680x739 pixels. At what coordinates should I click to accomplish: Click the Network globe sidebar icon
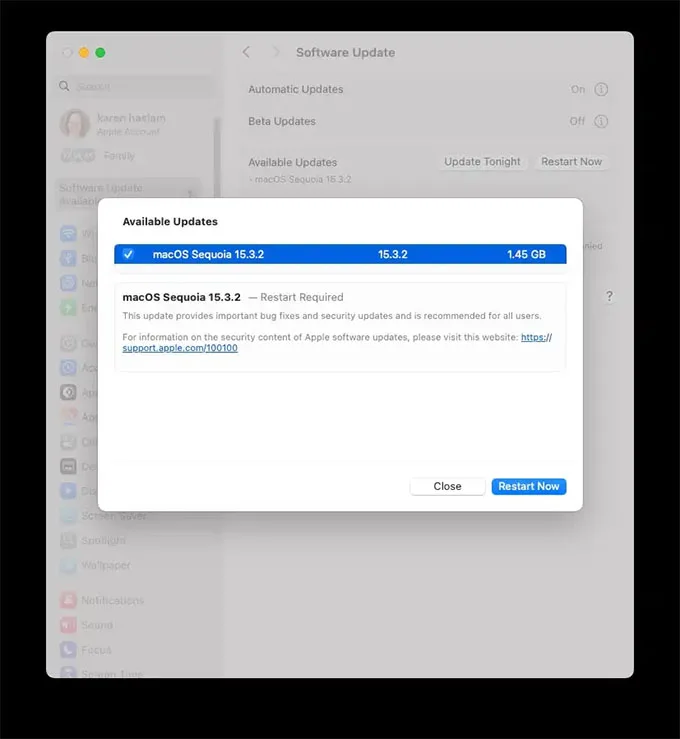click(x=68, y=283)
